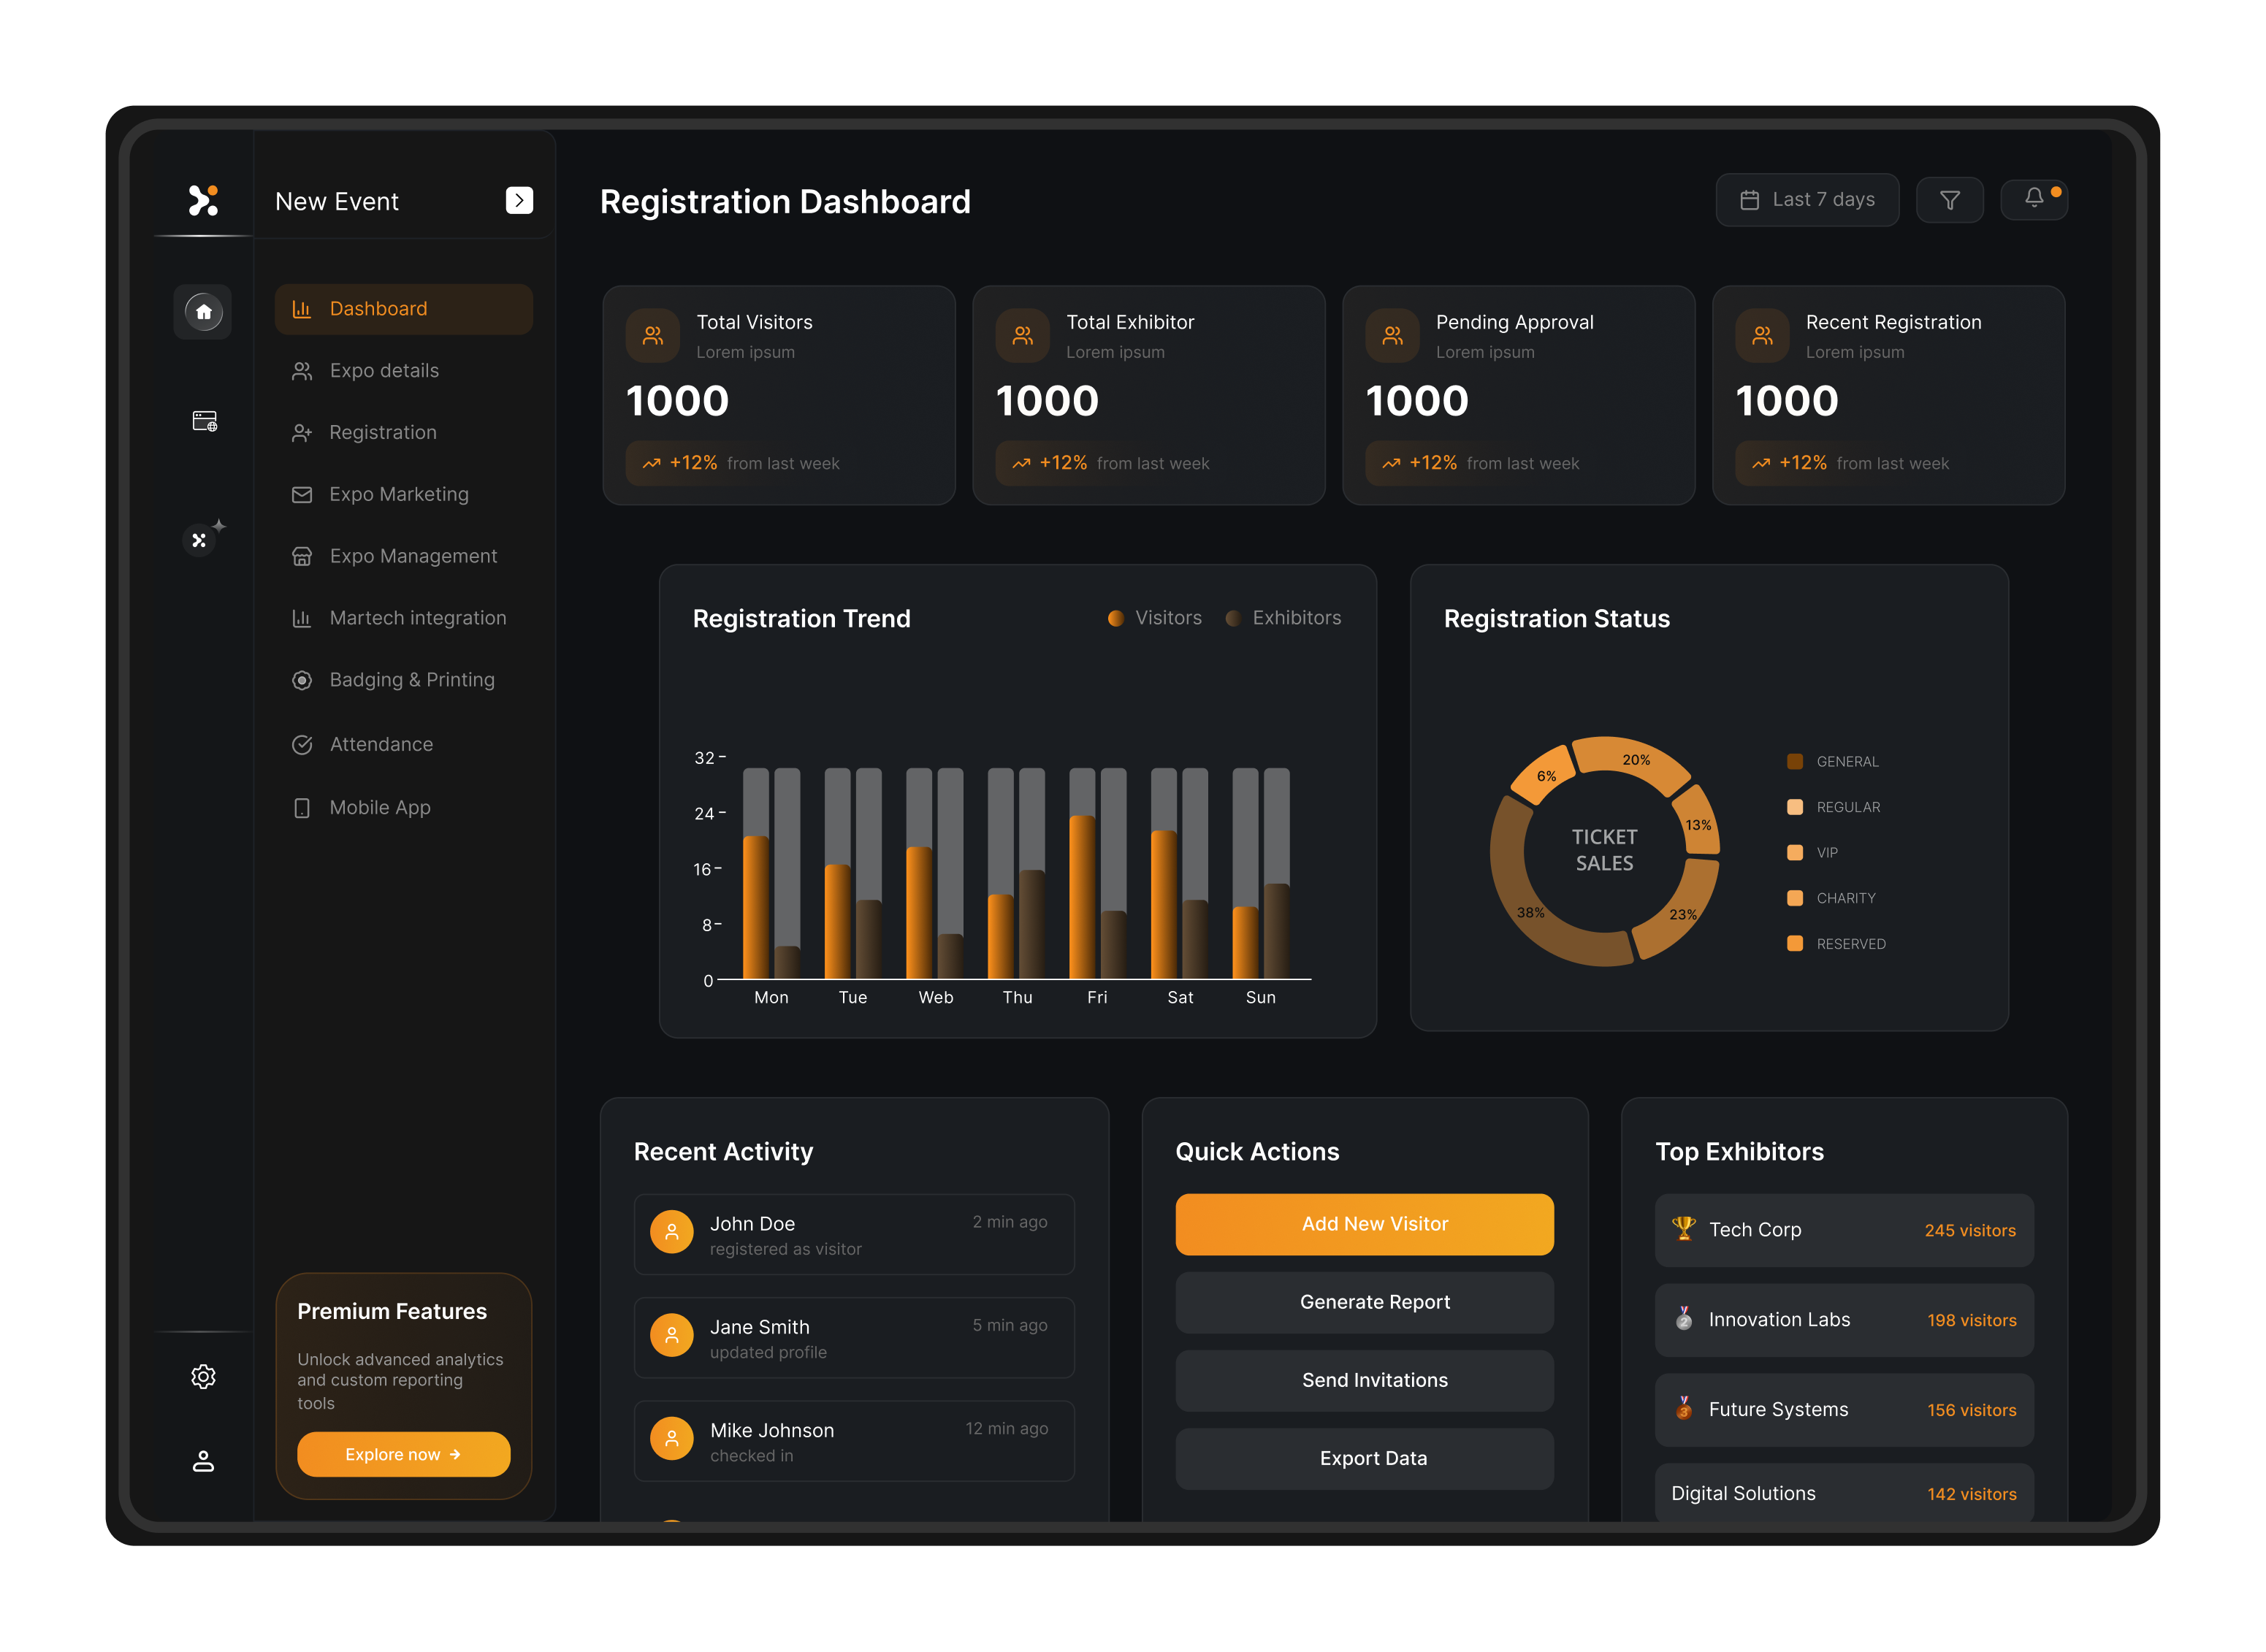Open the Expo details section via its people icon

303,370
